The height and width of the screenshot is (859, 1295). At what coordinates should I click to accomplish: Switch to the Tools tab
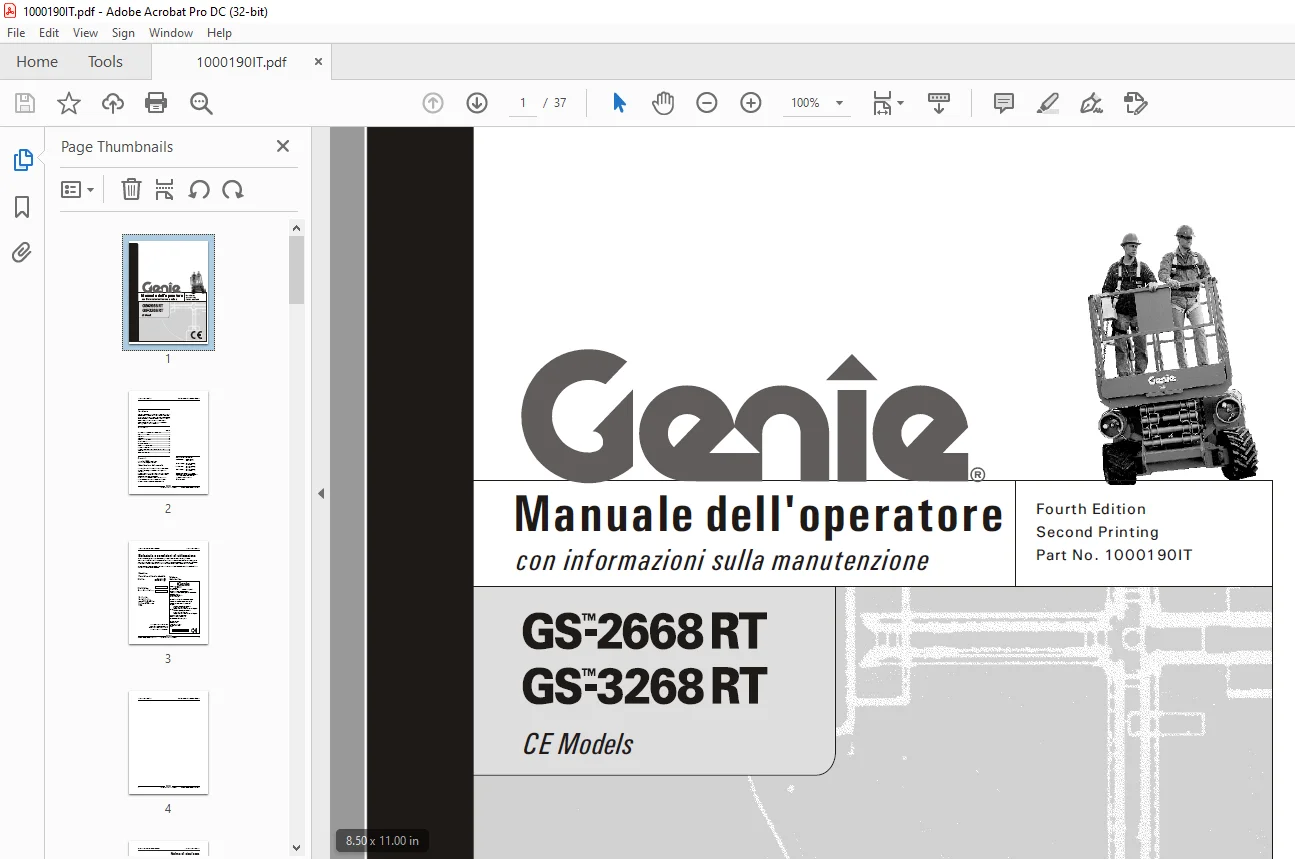pyautogui.click(x=105, y=62)
